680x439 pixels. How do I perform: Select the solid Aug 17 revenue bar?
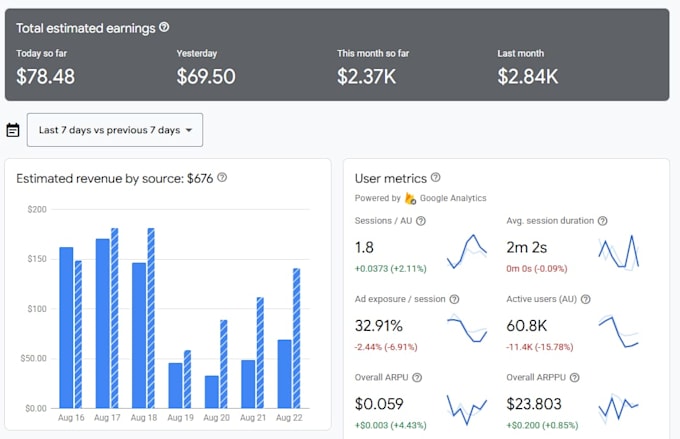pos(103,323)
